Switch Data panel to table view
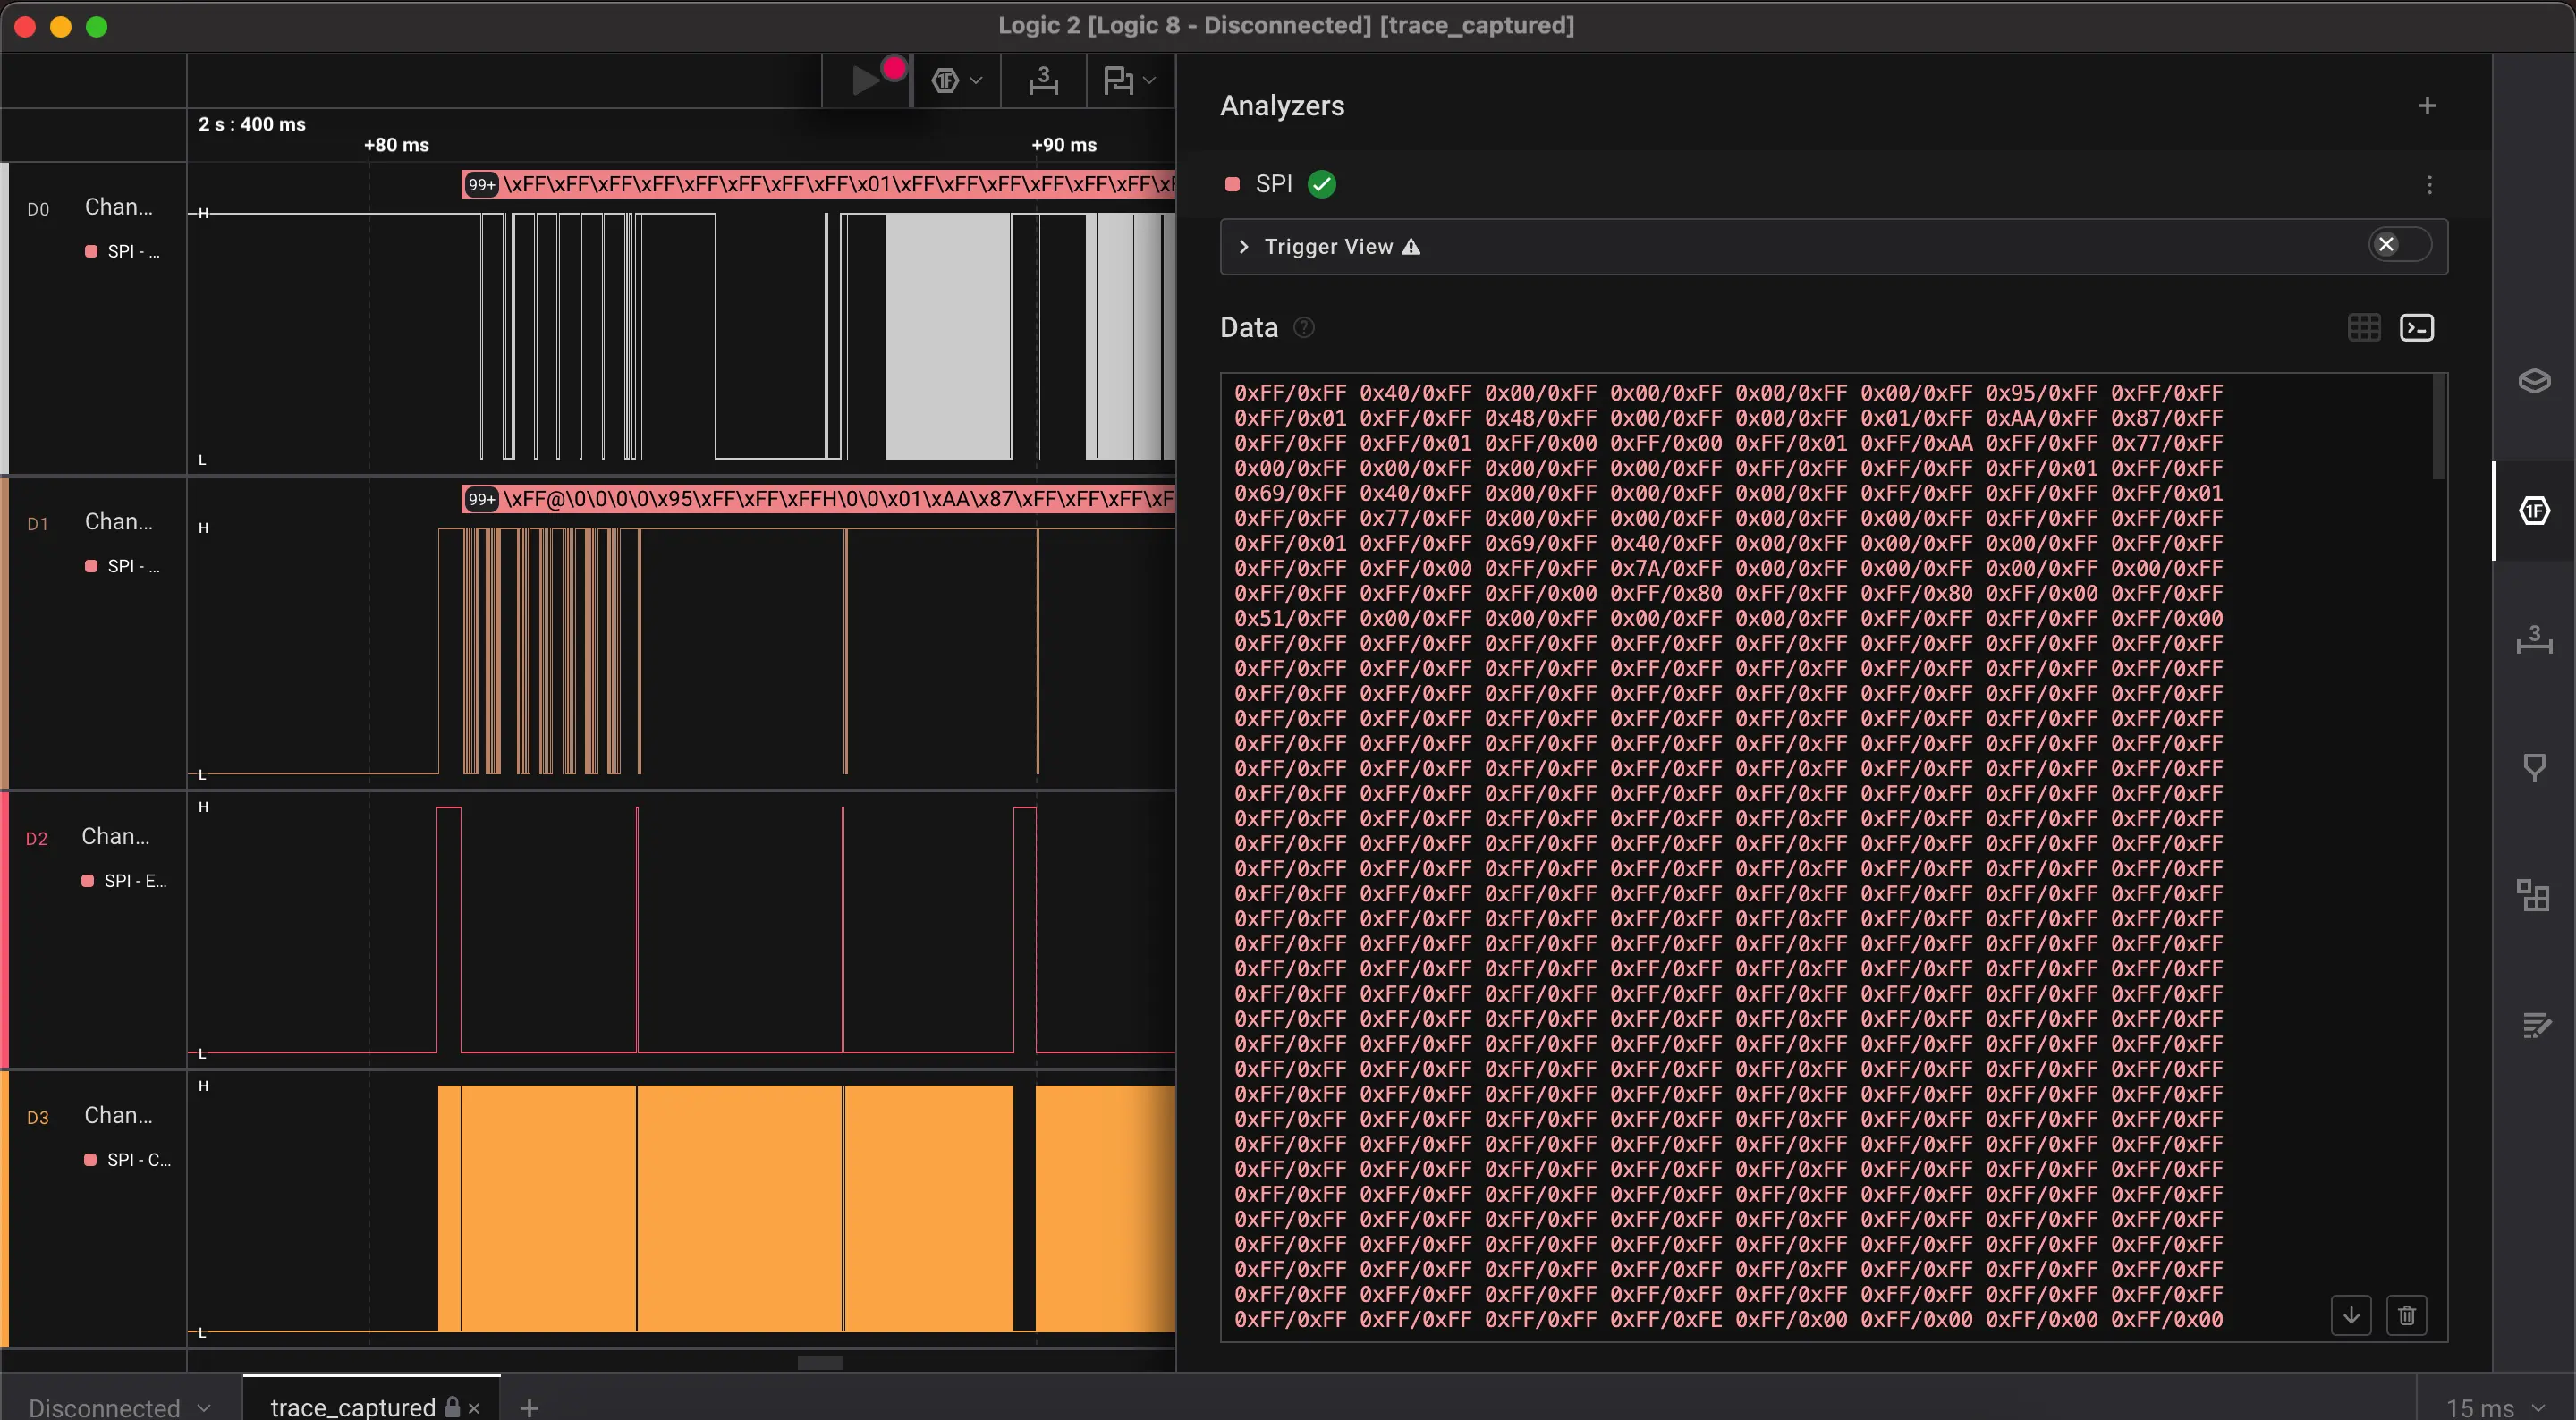 coord(2364,327)
